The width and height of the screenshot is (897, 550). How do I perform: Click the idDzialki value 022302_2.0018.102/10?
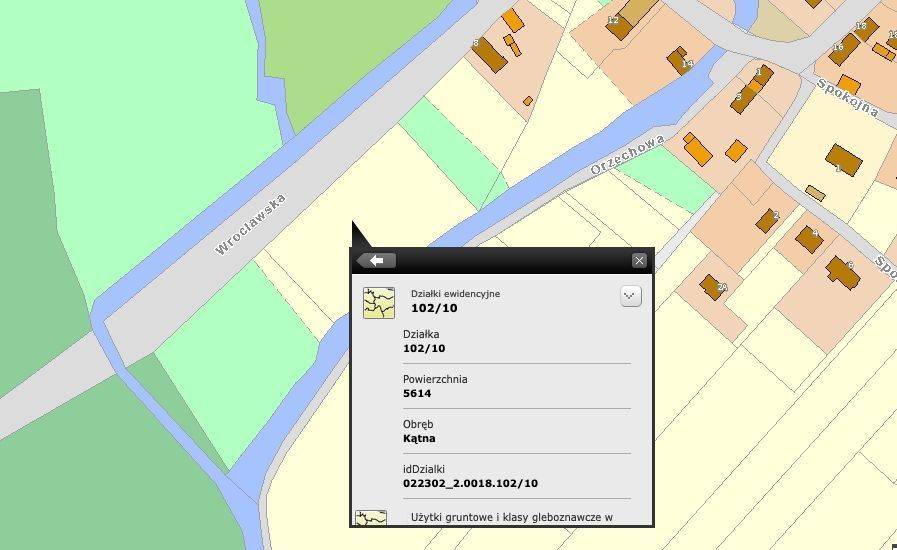click(x=470, y=483)
